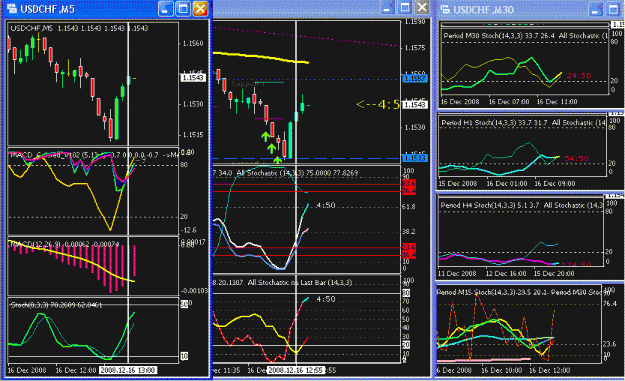Click the blue 1.1557 price level tag

415,79
